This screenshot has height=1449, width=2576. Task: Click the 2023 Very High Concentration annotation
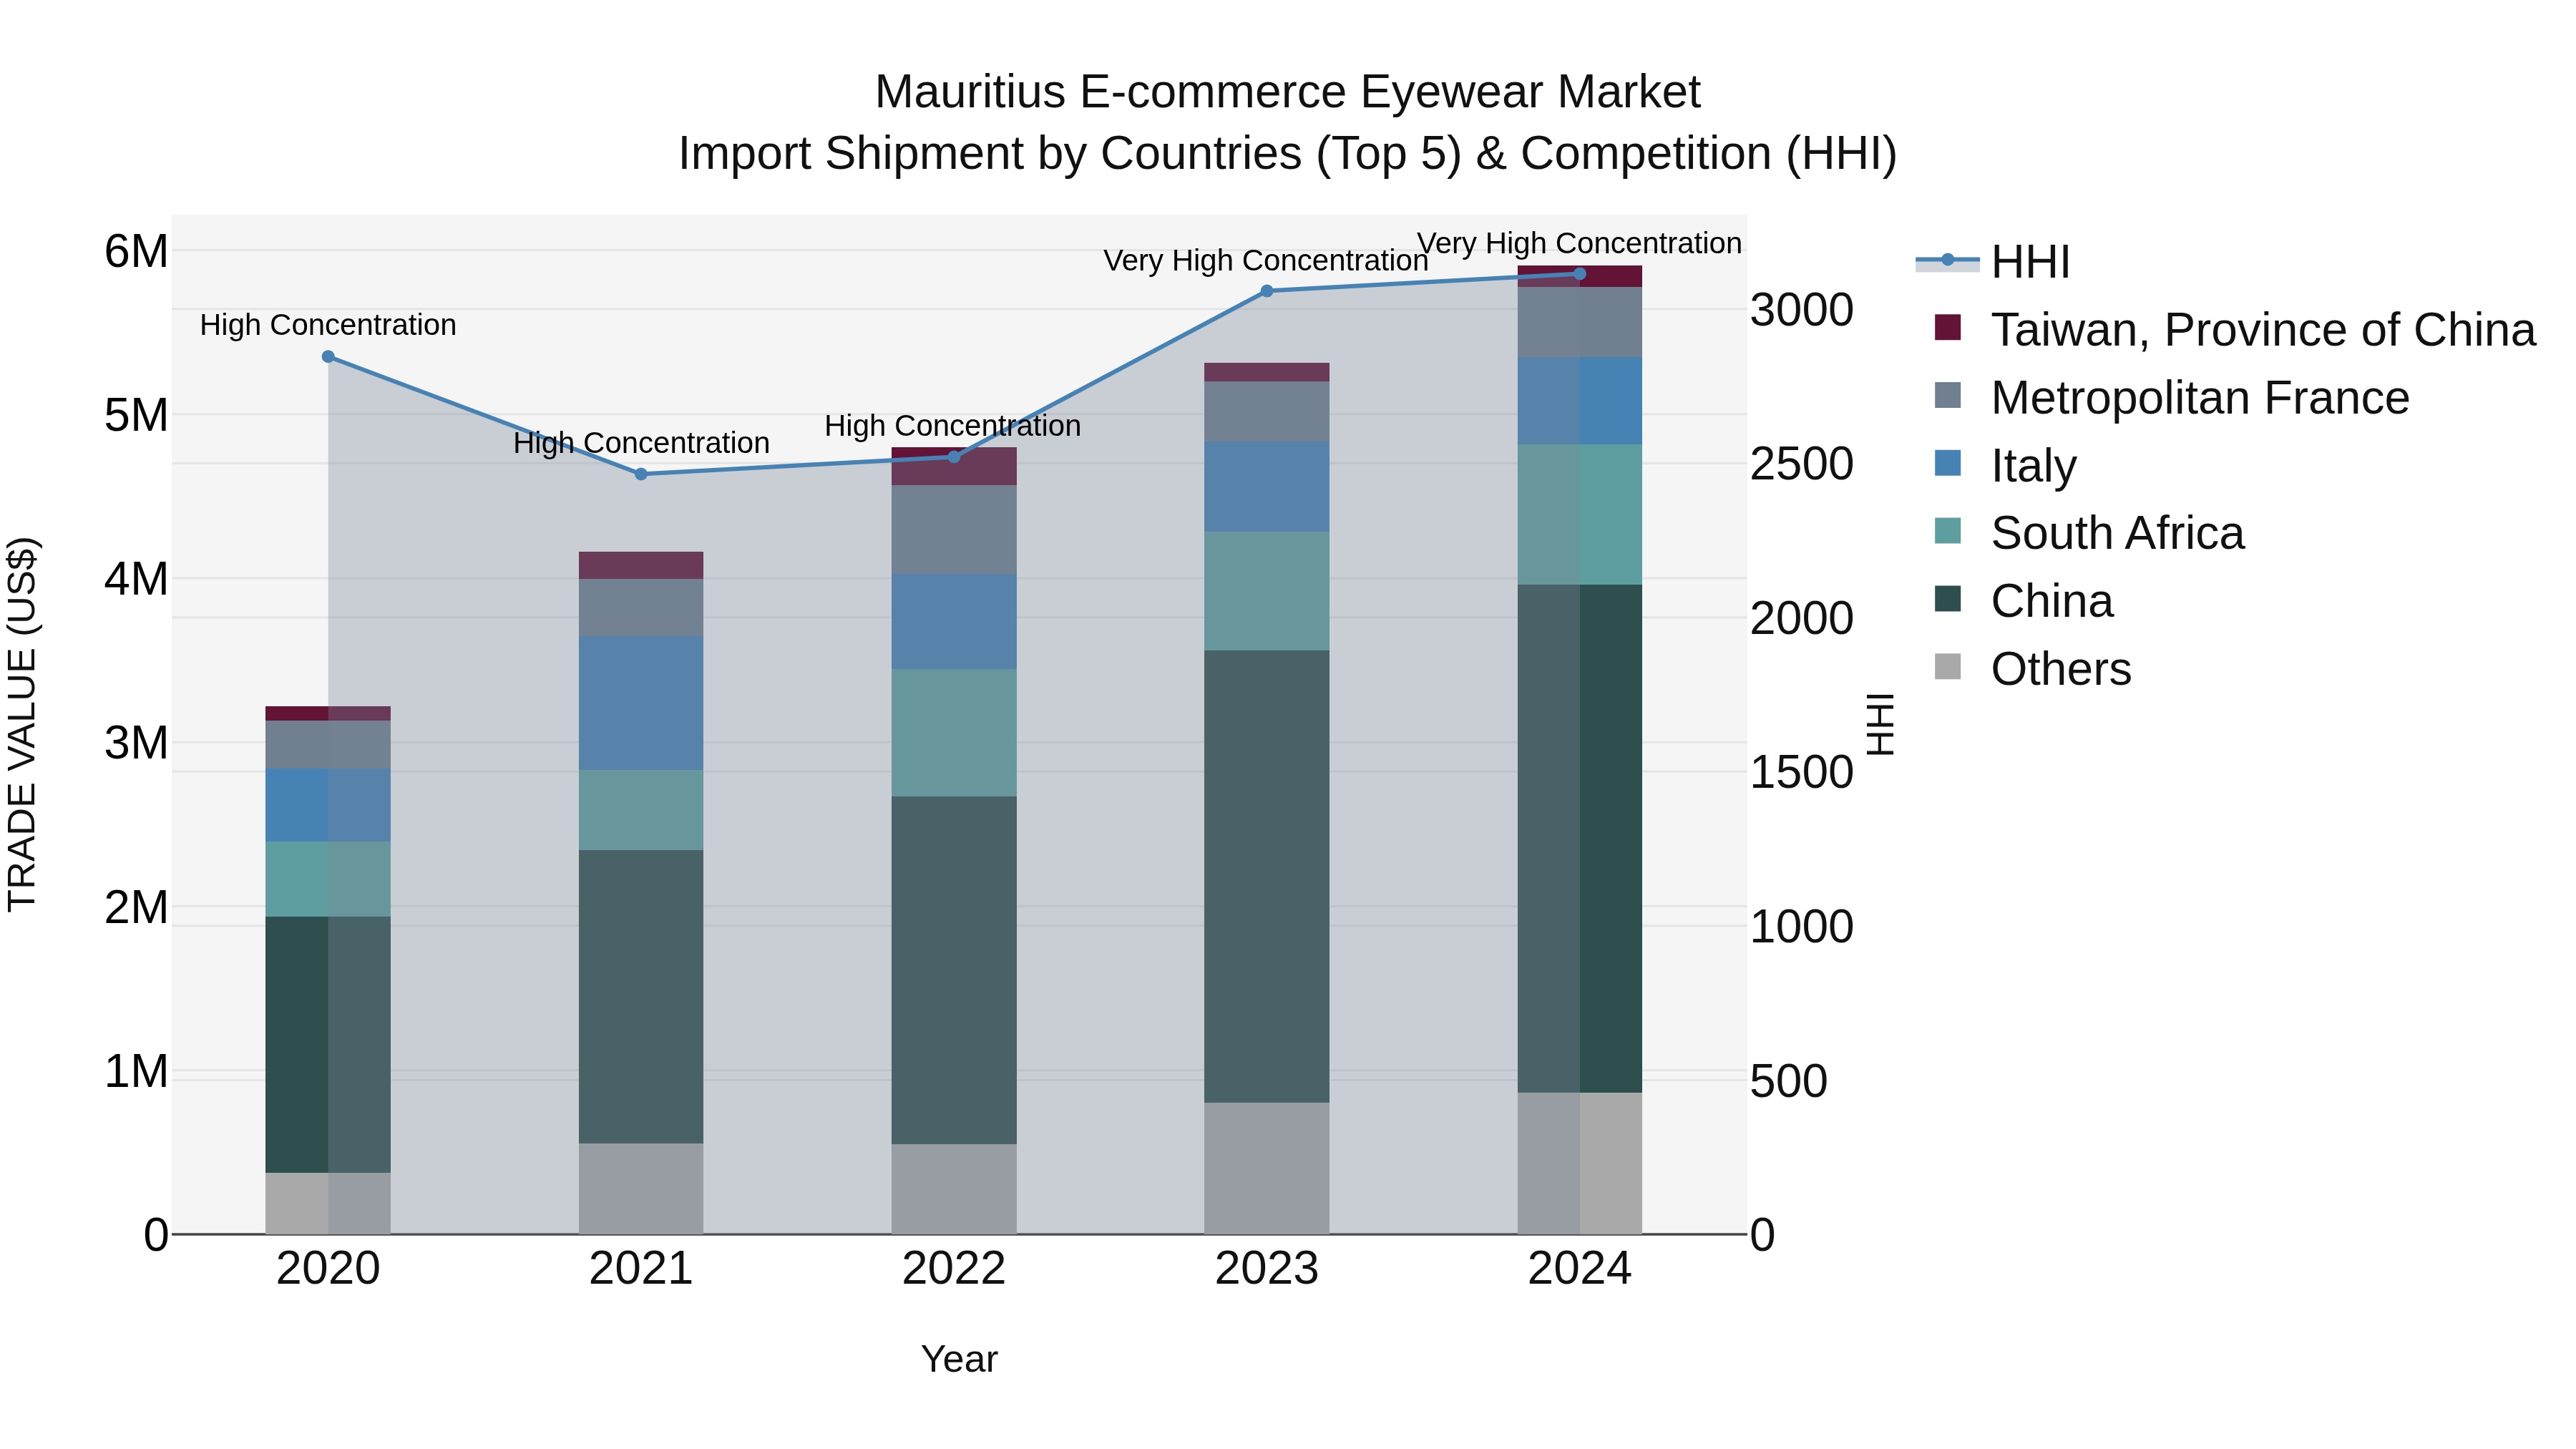(1266, 260)
